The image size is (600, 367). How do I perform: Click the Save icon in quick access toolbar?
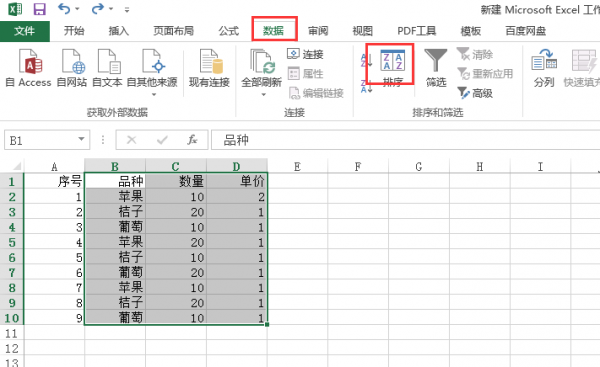(x=39, y=9)
